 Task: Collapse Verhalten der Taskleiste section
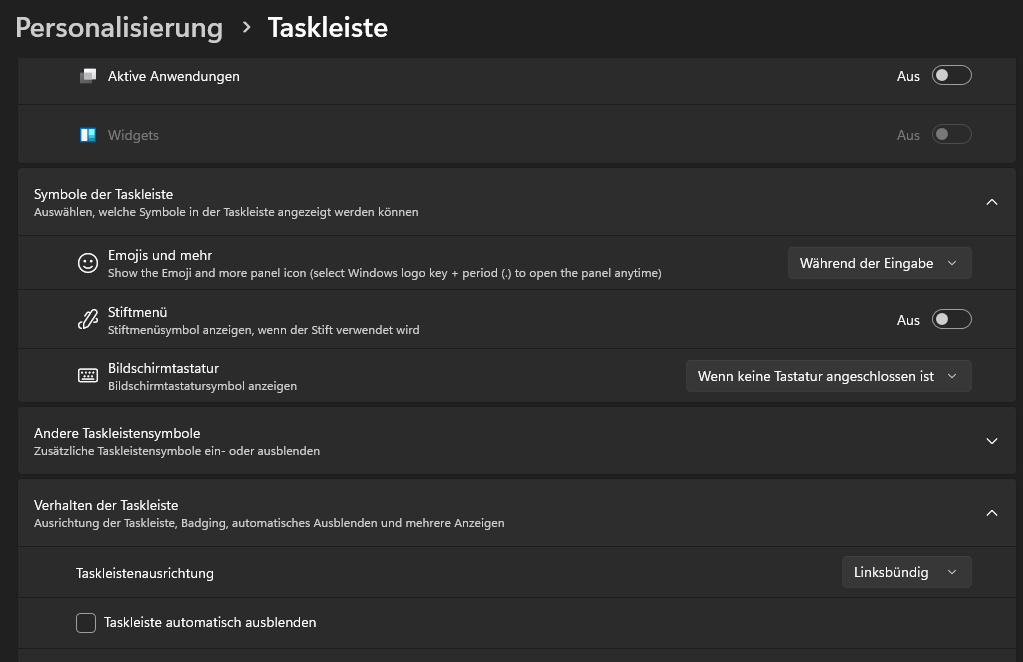(x=992, y=513)
